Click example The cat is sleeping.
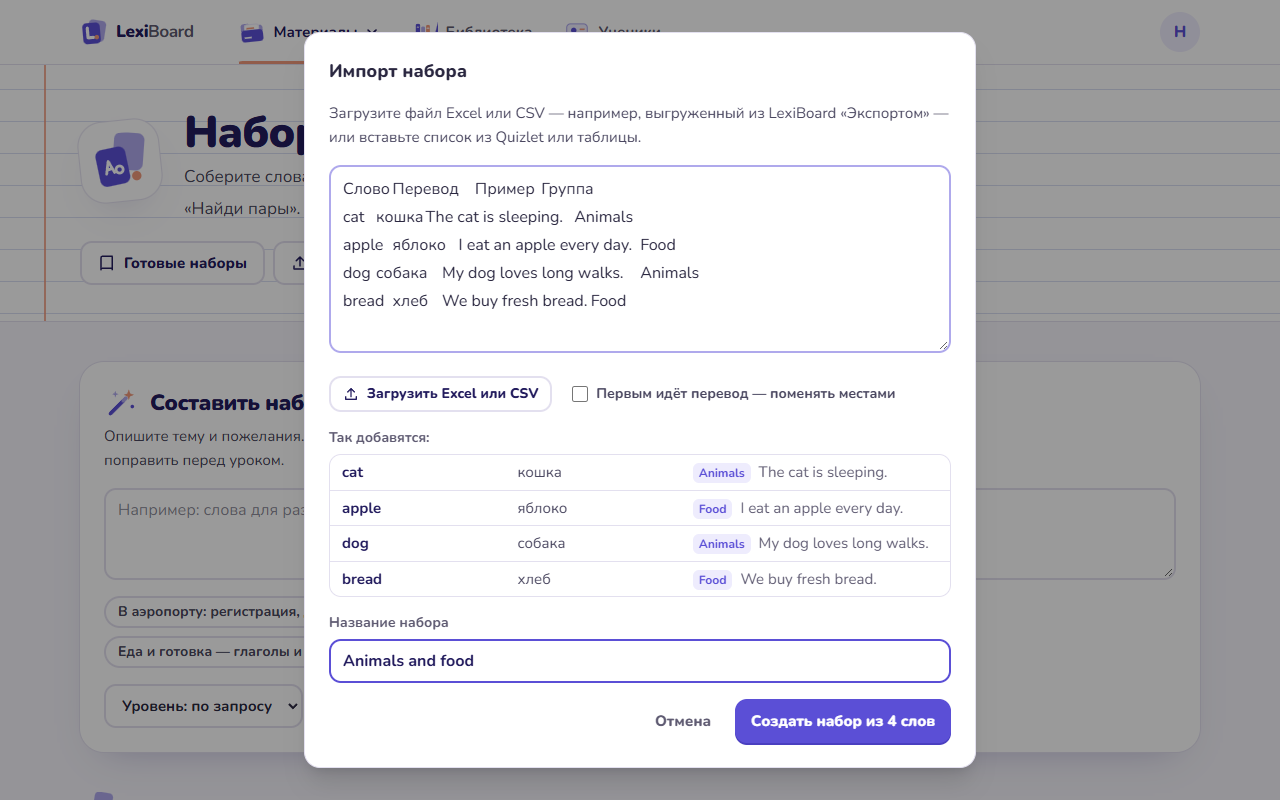Screen dimensions: 1280x800 click(823, 472)
